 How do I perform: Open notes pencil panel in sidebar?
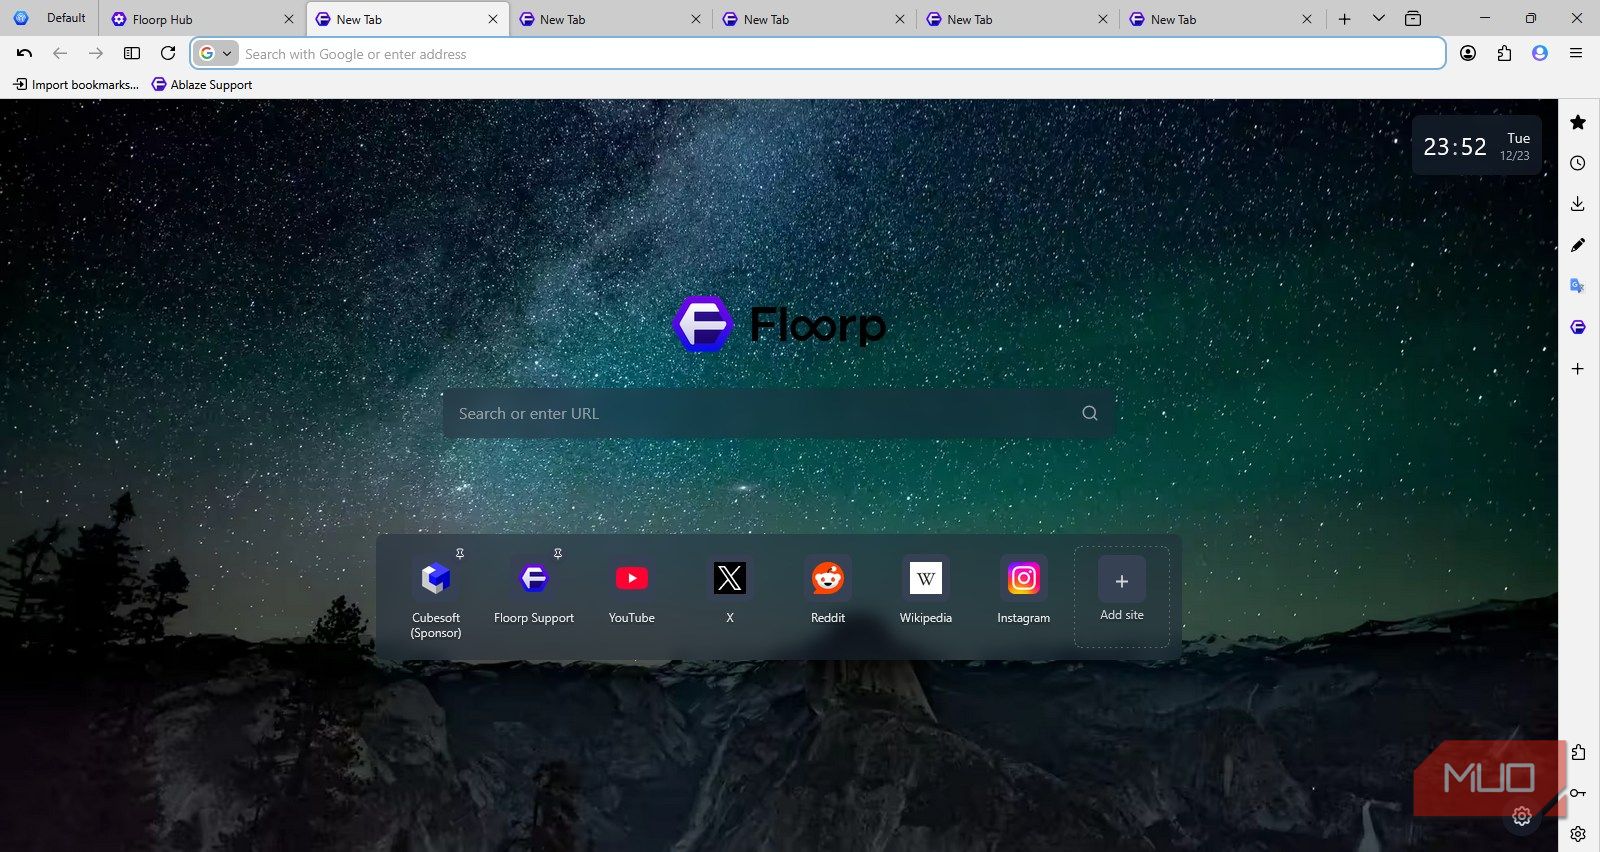[1578, 245]
